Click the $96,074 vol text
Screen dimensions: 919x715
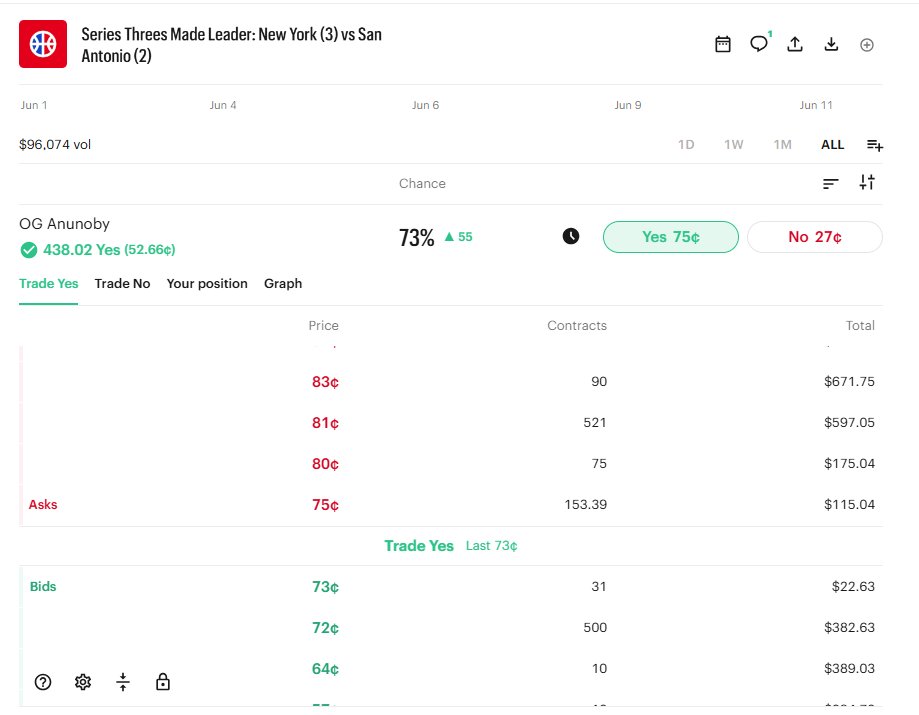click(x=55, y=145)
